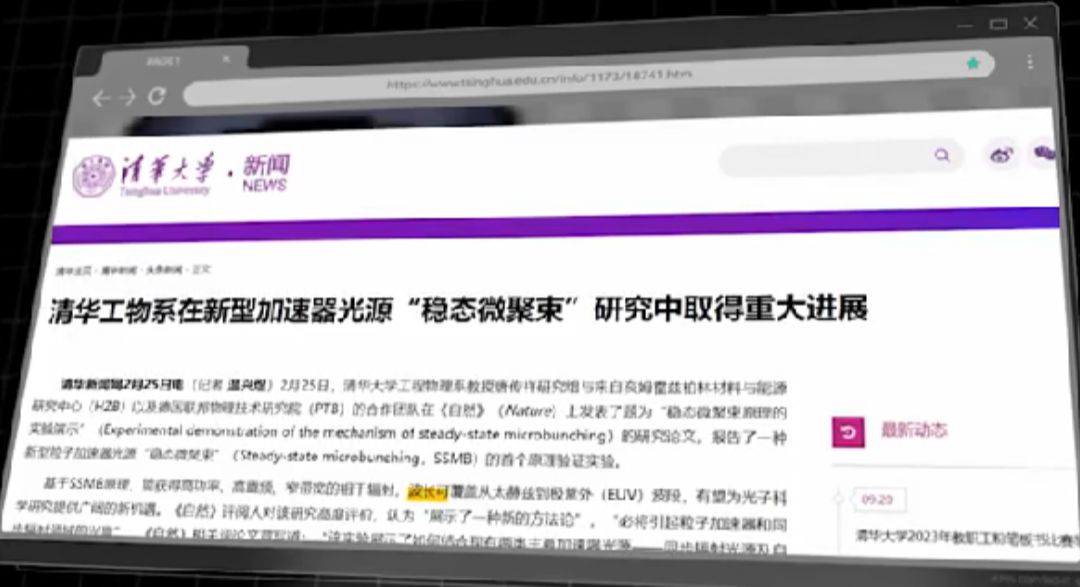Click the browser forward arrow
This screenshot has width=1080, height=587.
[127, 97]
